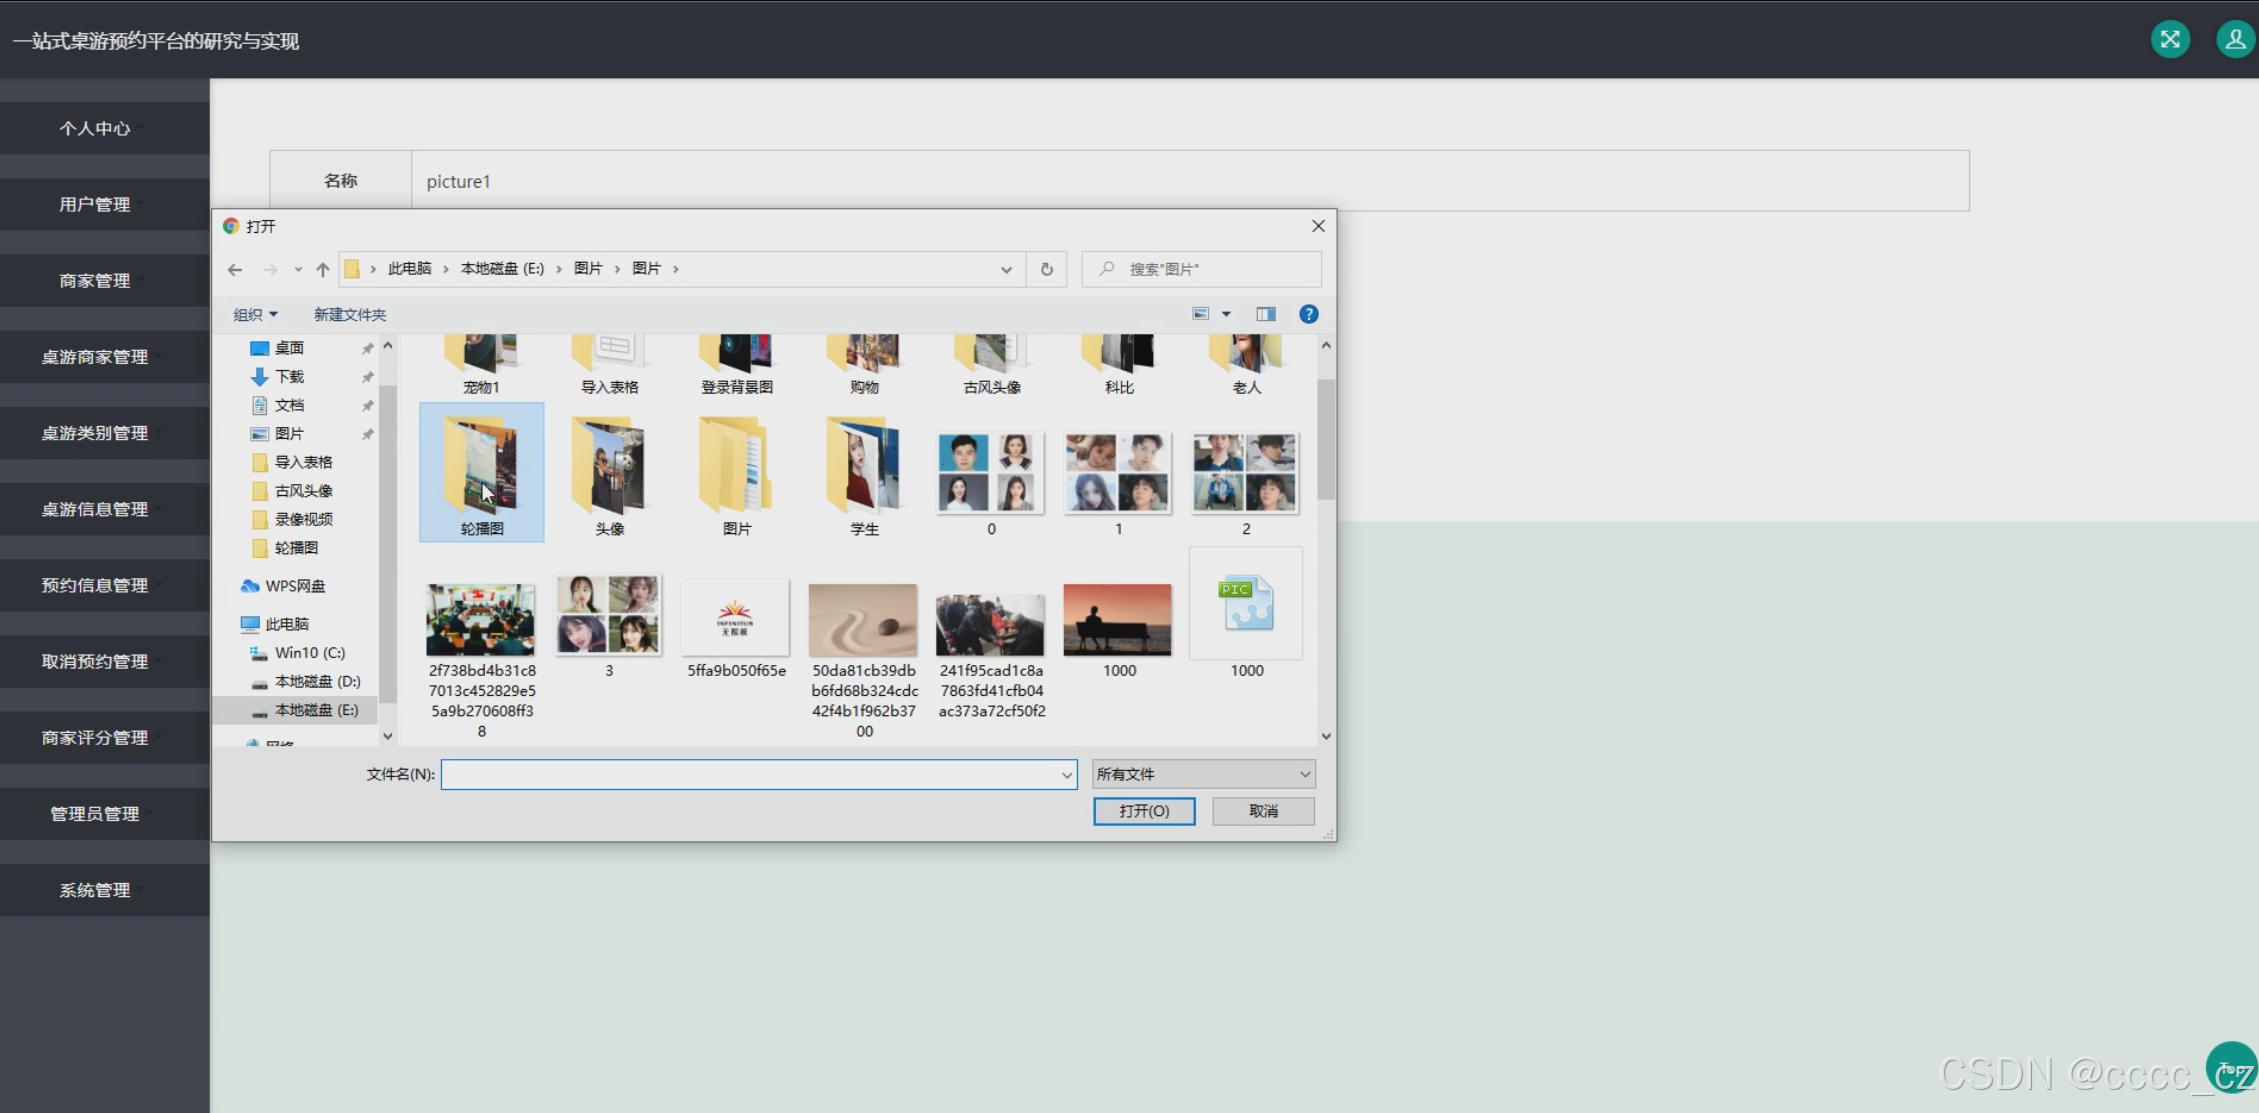Click the user profile icon in header
Image resolution: width=2259 pixels, height=1113 pixels.
(x=2235, y=39)
